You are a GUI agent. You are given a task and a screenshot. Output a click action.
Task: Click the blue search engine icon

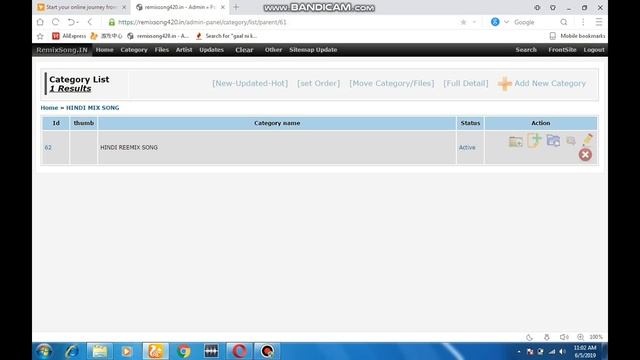pyautogui.click(x=495, y=22)
